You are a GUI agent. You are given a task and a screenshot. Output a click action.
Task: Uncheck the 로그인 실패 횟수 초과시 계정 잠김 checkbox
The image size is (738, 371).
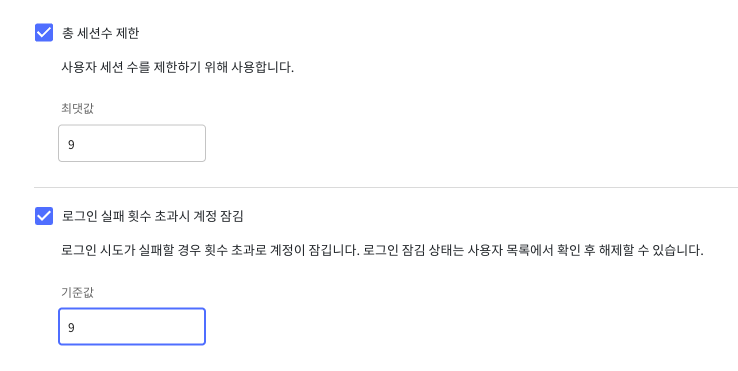(44, 216)
